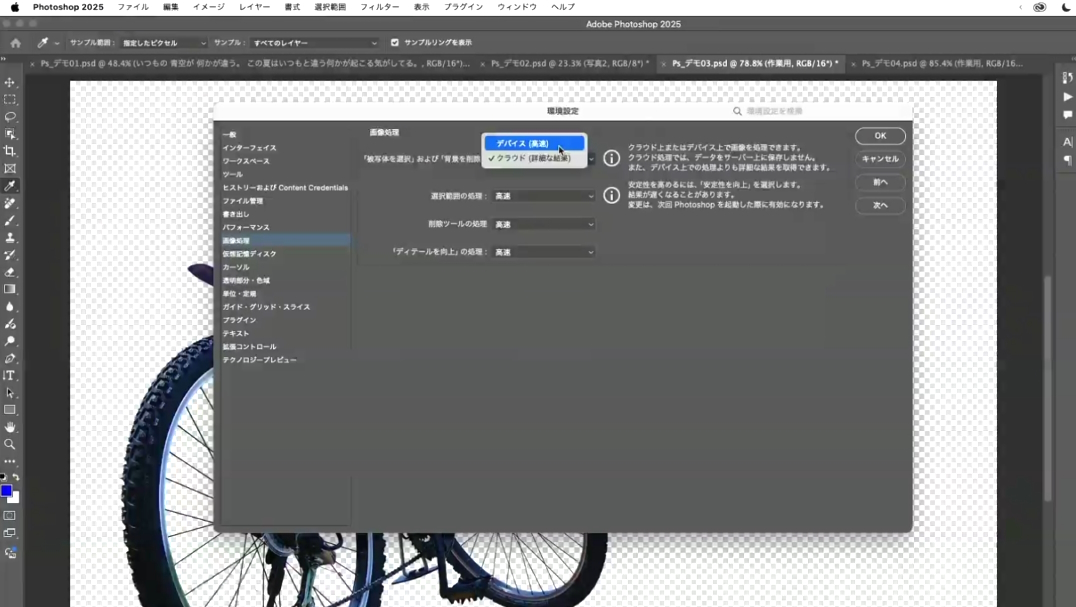Open the Apple menu

pos(14,7)
